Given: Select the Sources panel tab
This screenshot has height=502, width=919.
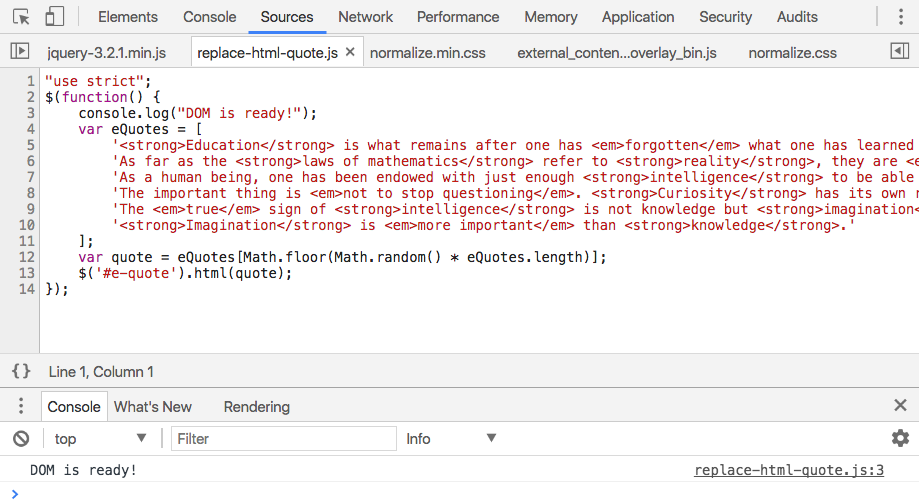Looking at the screenshot, I should tap(287, 17).
